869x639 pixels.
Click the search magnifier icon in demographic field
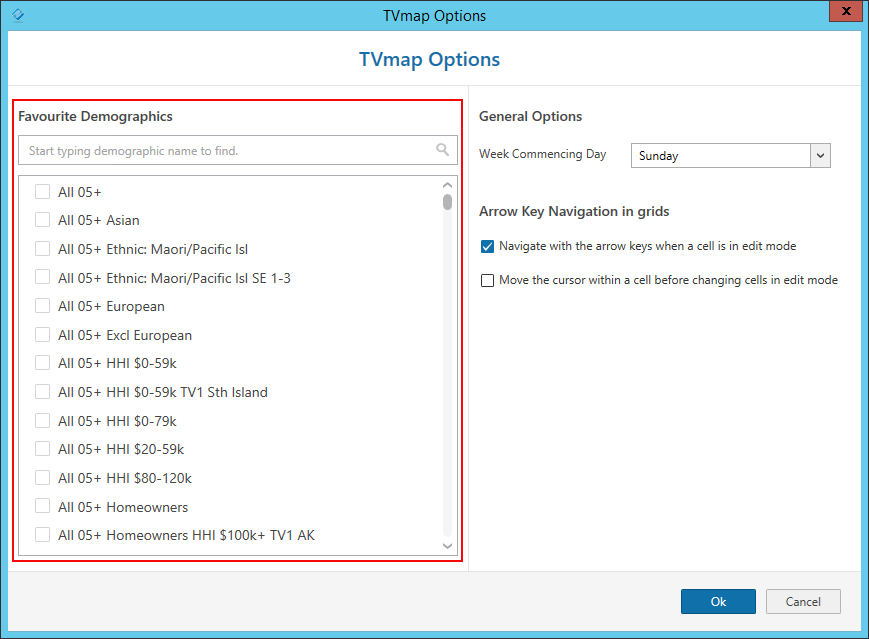tap(442, 150)
